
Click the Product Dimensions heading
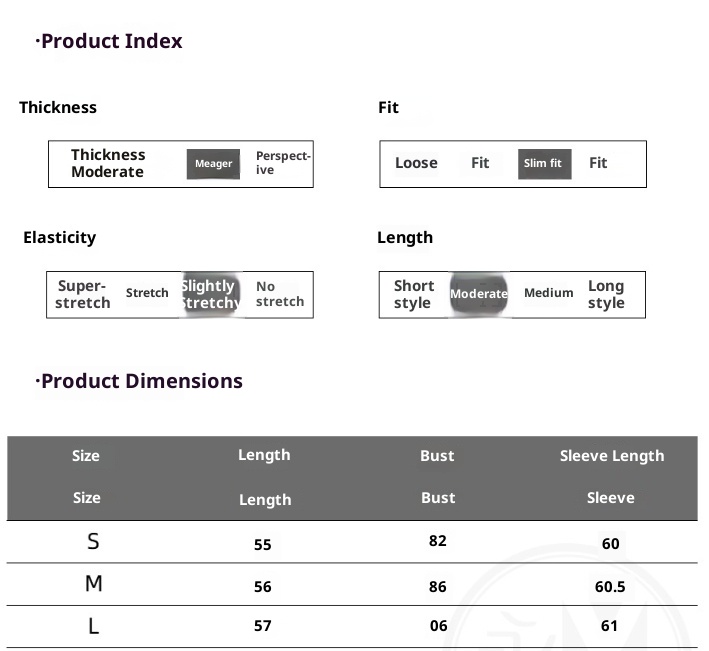(x=139, y=381)
